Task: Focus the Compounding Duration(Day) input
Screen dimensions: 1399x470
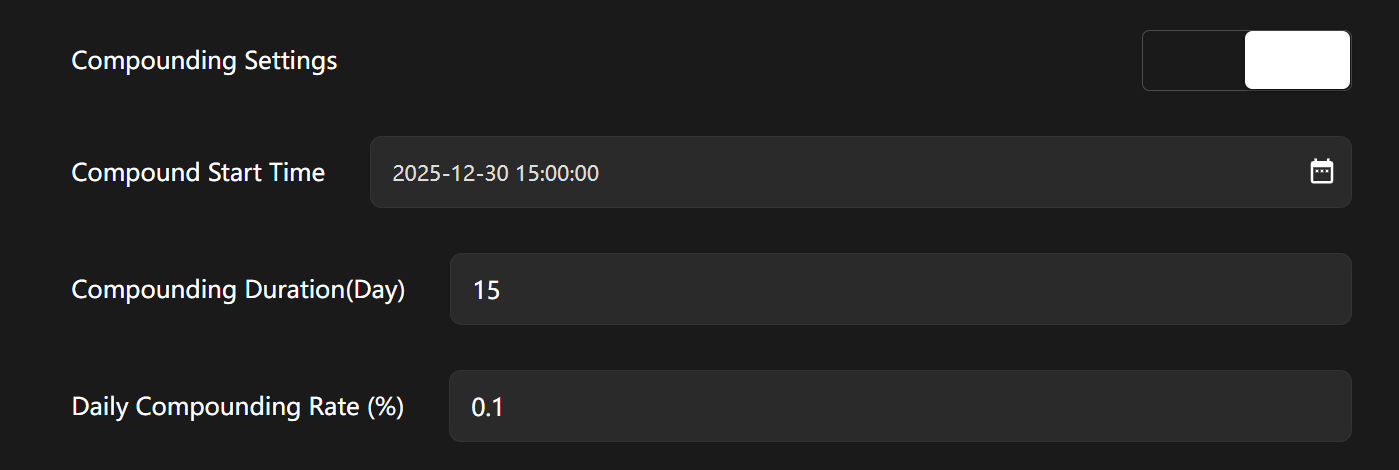Action: tap(900, 289)
